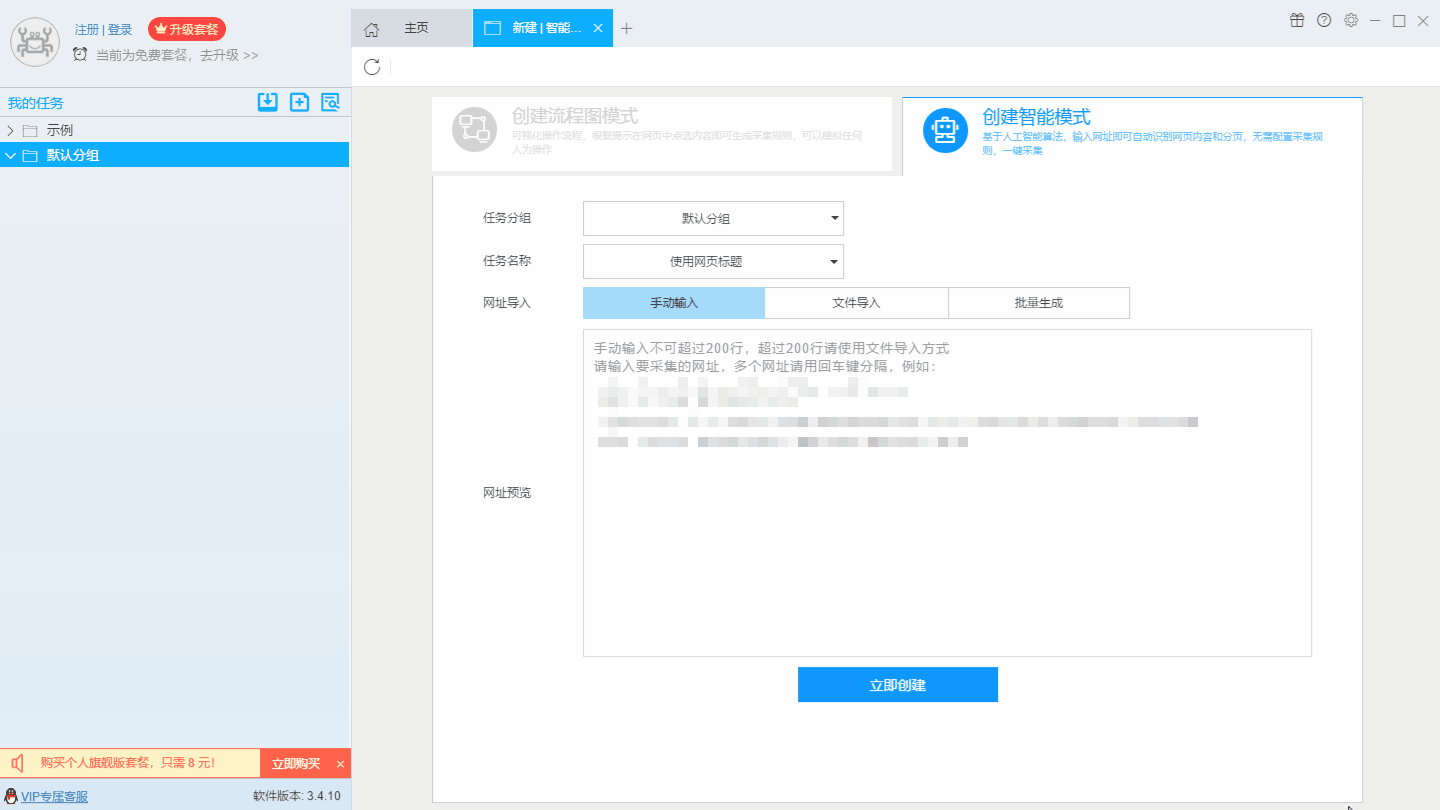Image resolution: width=1440 pixels, height=810 pixels.
Task: Click the 购买个人旗舰版套餐 promotion text
Action: point(127,763)
